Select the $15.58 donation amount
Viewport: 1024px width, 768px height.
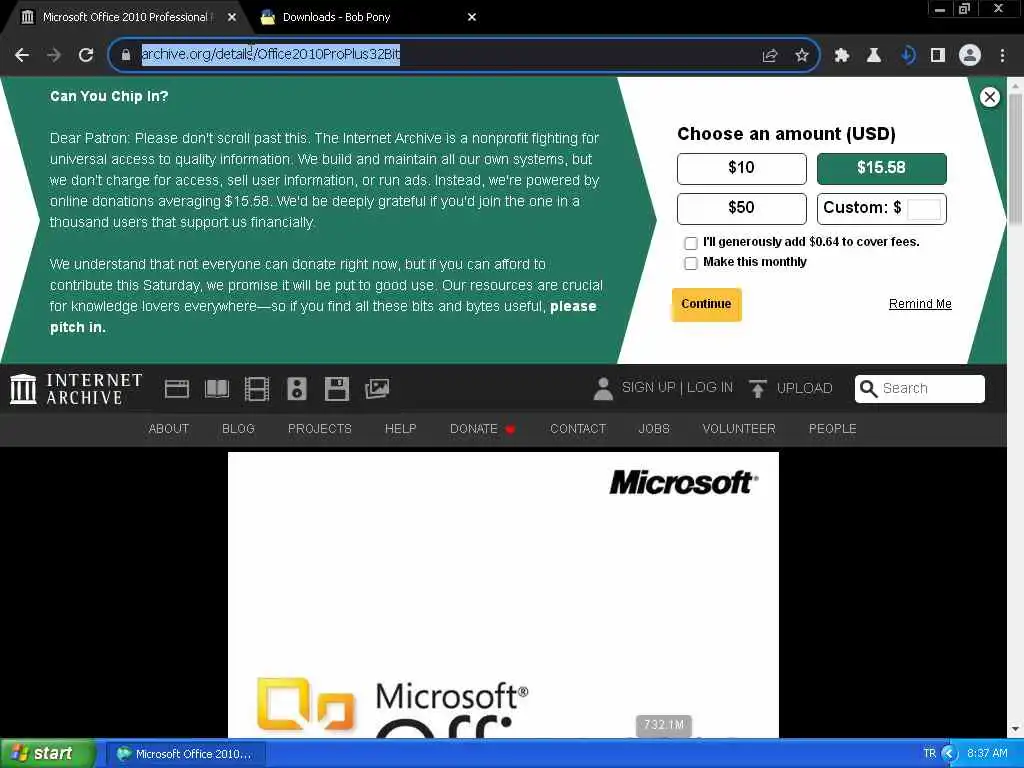881,168
